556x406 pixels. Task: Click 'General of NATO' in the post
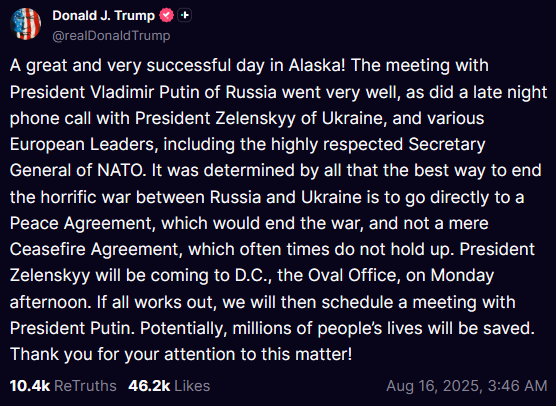click(x=78, y=171)
